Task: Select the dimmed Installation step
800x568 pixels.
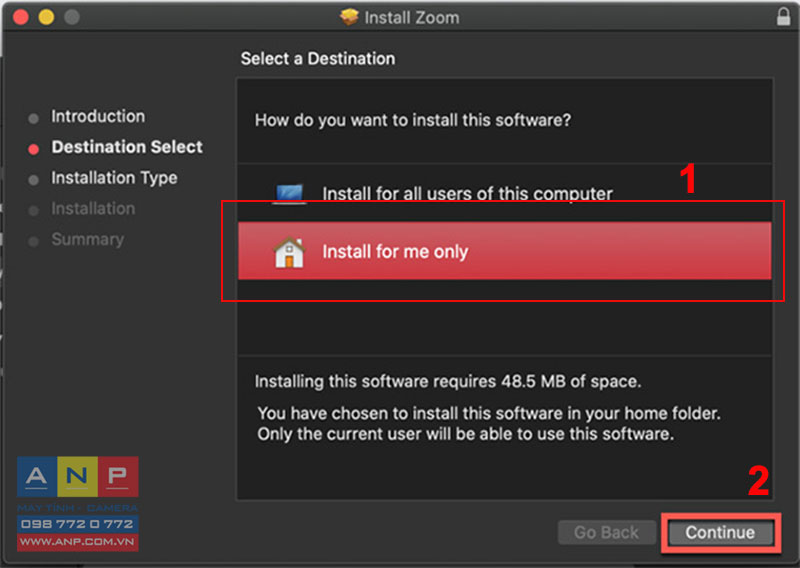Action: tap(93, 209)
